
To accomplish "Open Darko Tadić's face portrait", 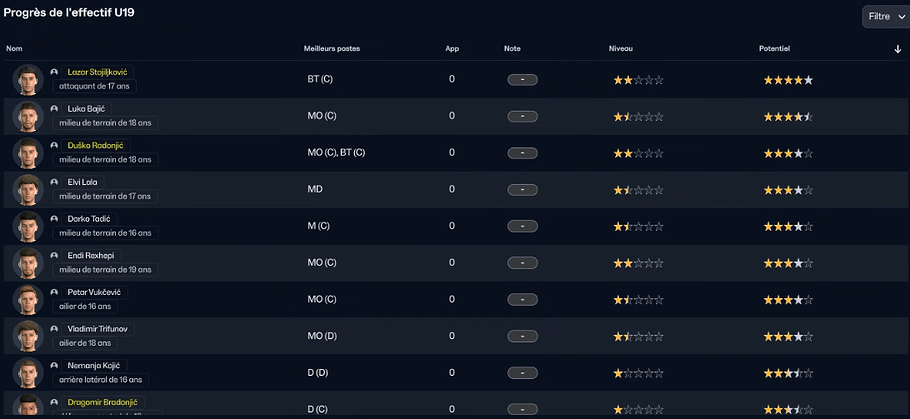I will click(x=28, y=226).
